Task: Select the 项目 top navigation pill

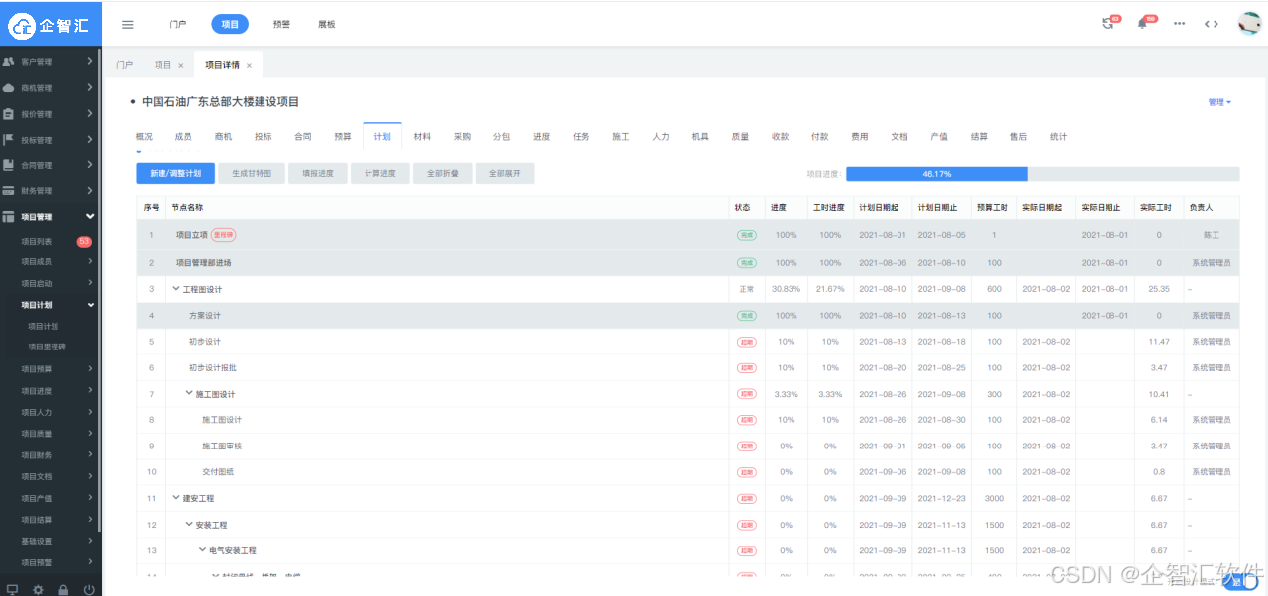Action: (230, 24)
